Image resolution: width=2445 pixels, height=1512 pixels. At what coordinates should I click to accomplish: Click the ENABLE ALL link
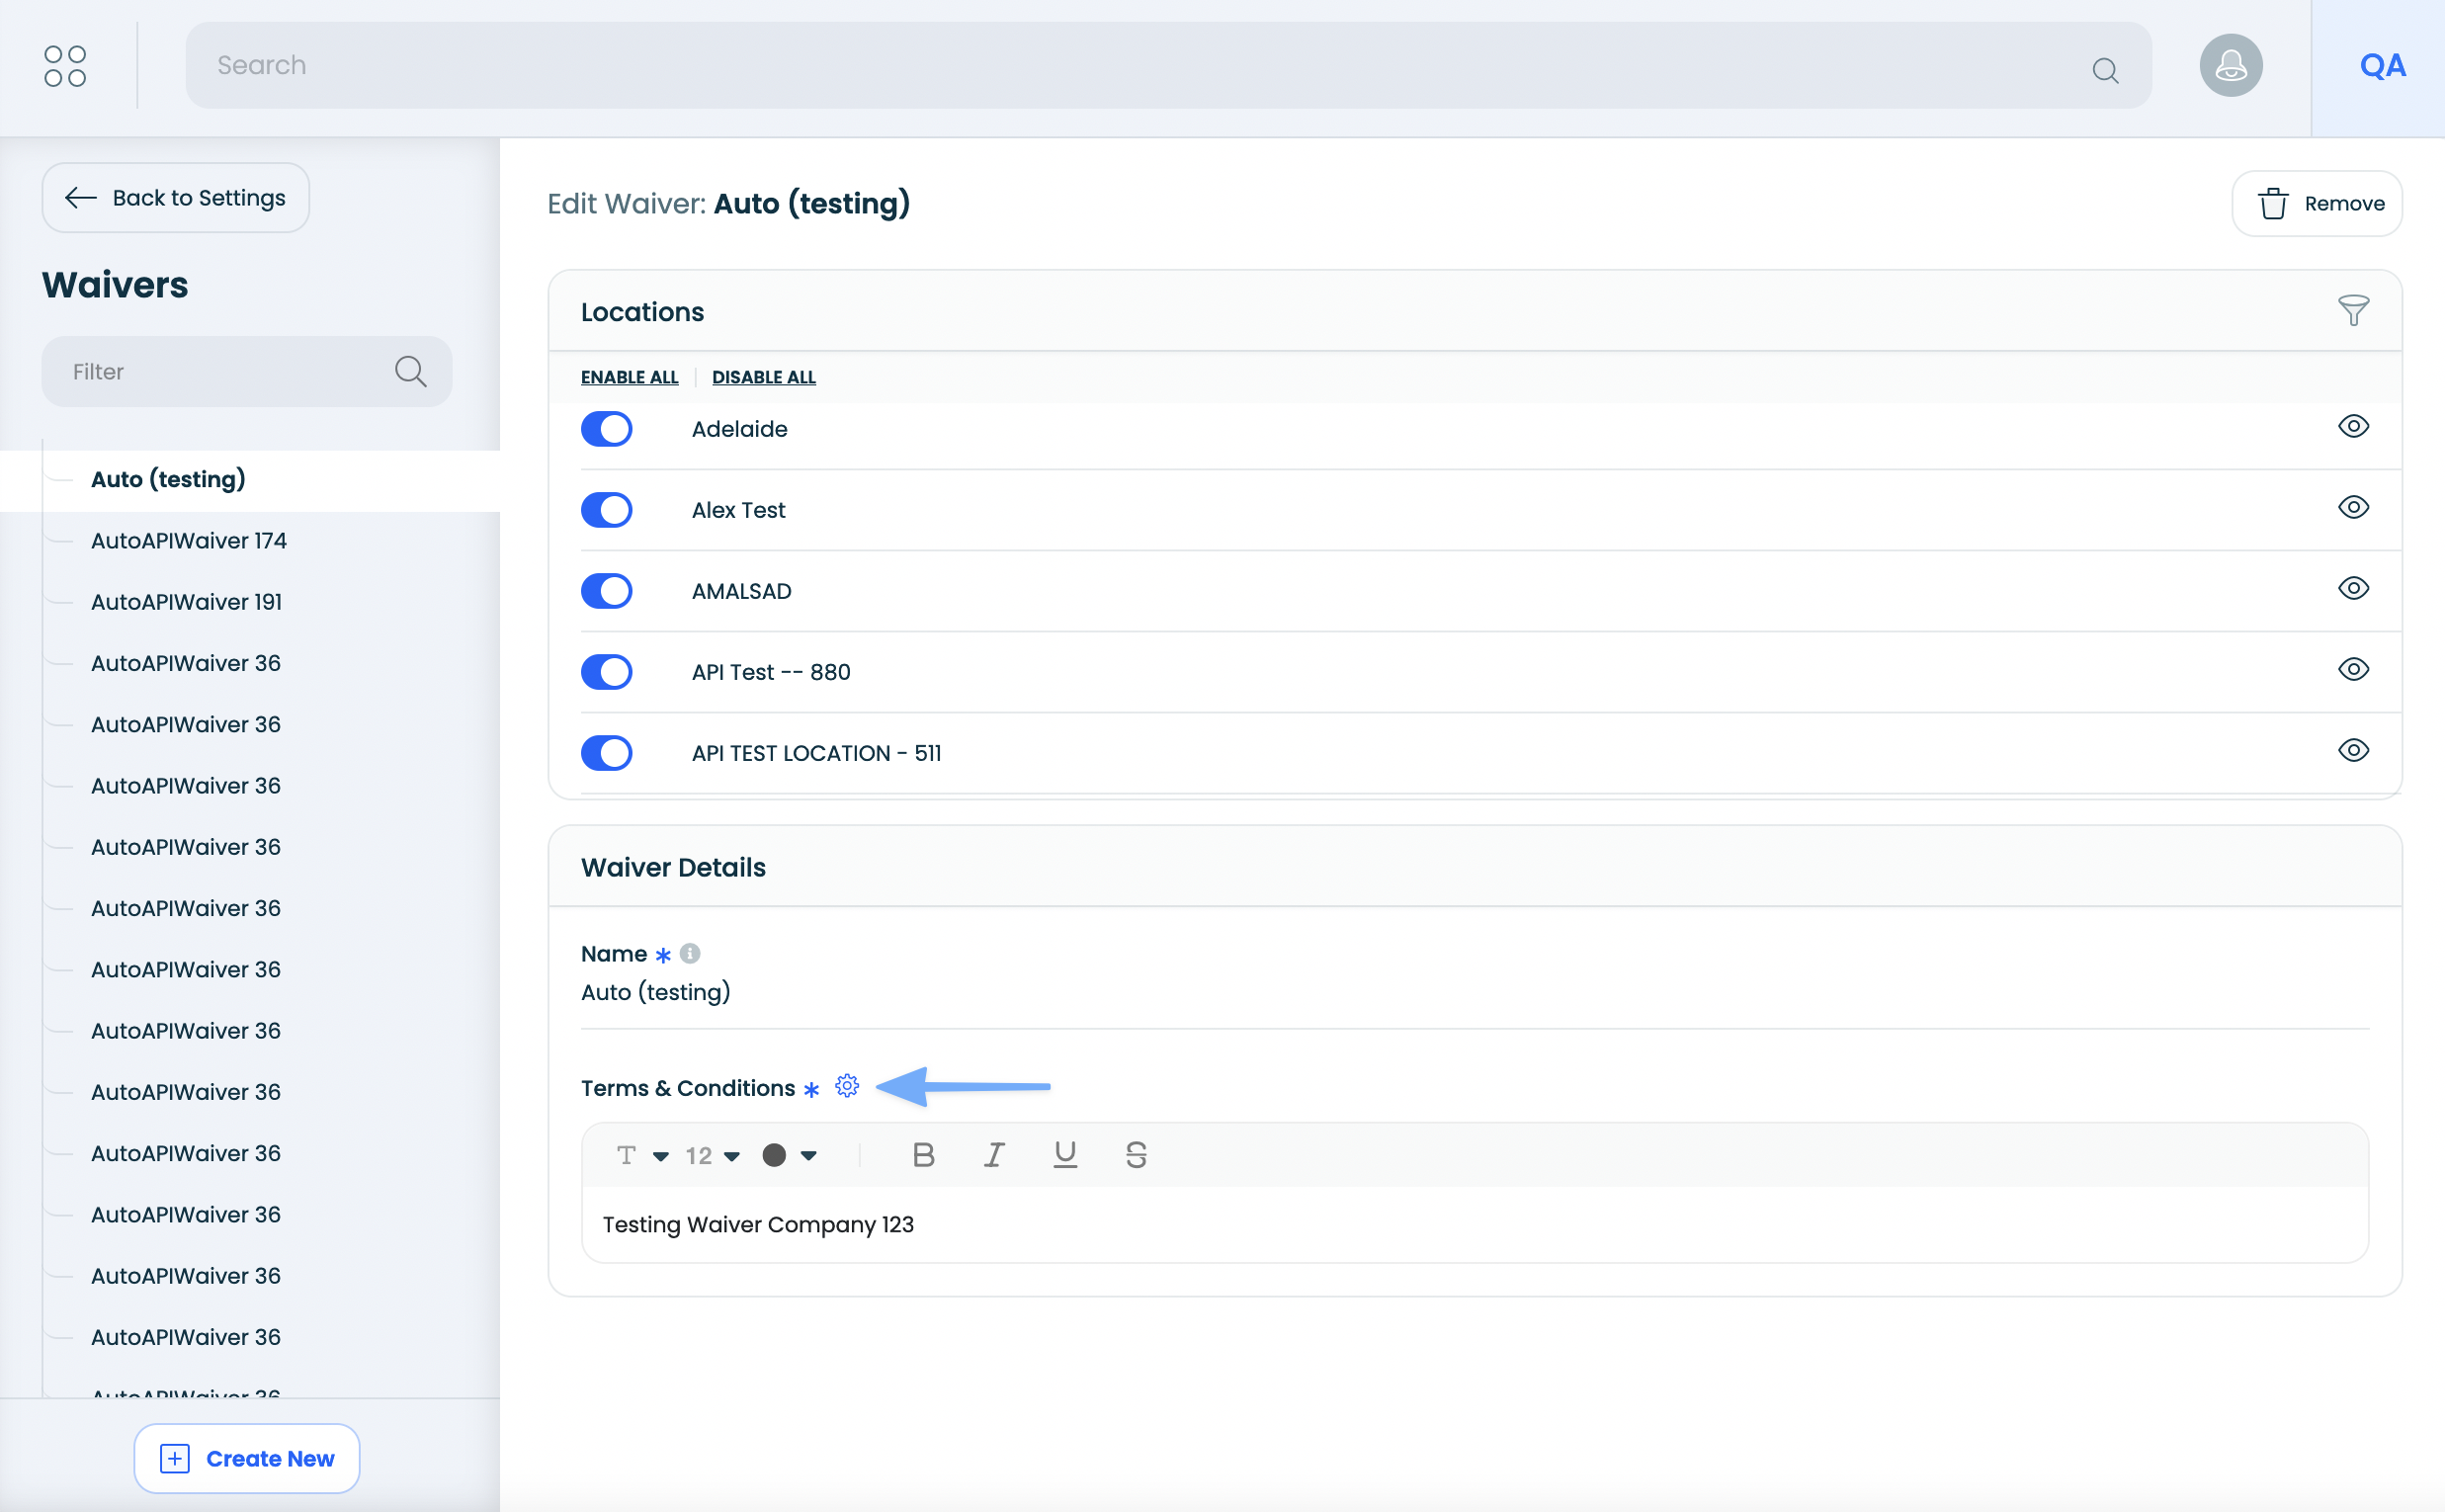[x=629, y=377]
